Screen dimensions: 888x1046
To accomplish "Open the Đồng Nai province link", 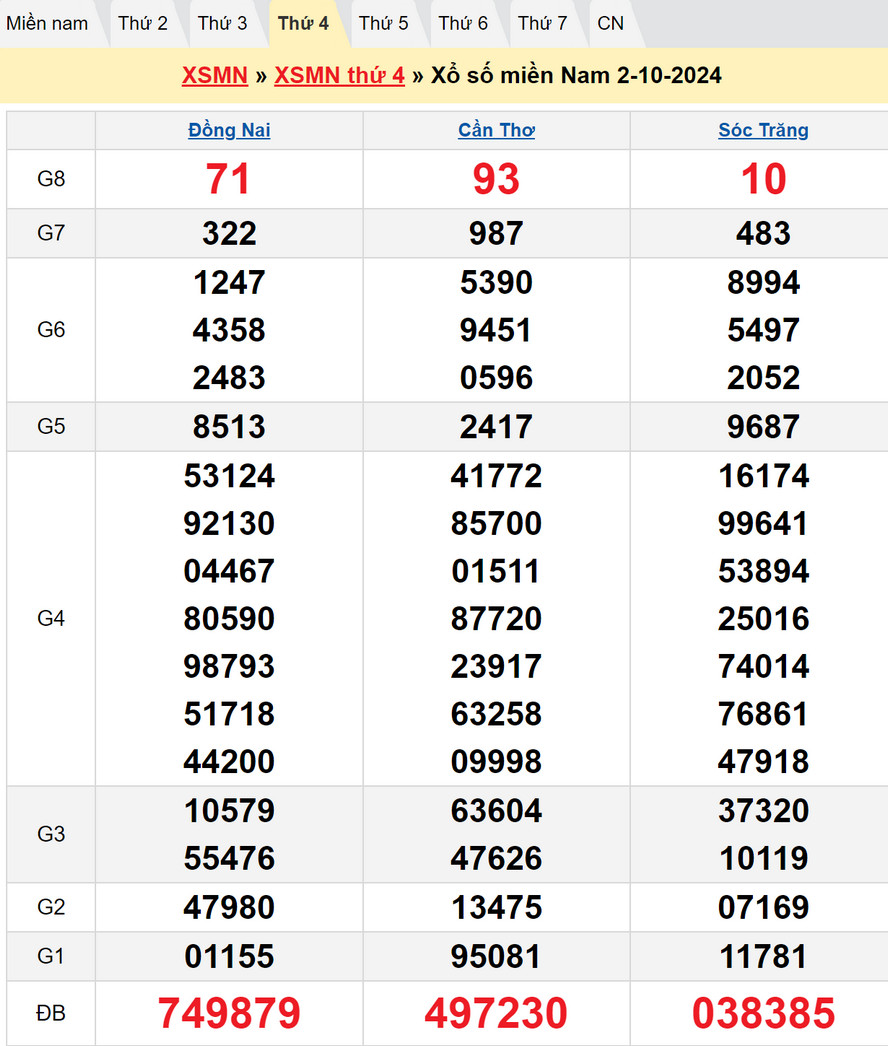I will click(229, 130).
